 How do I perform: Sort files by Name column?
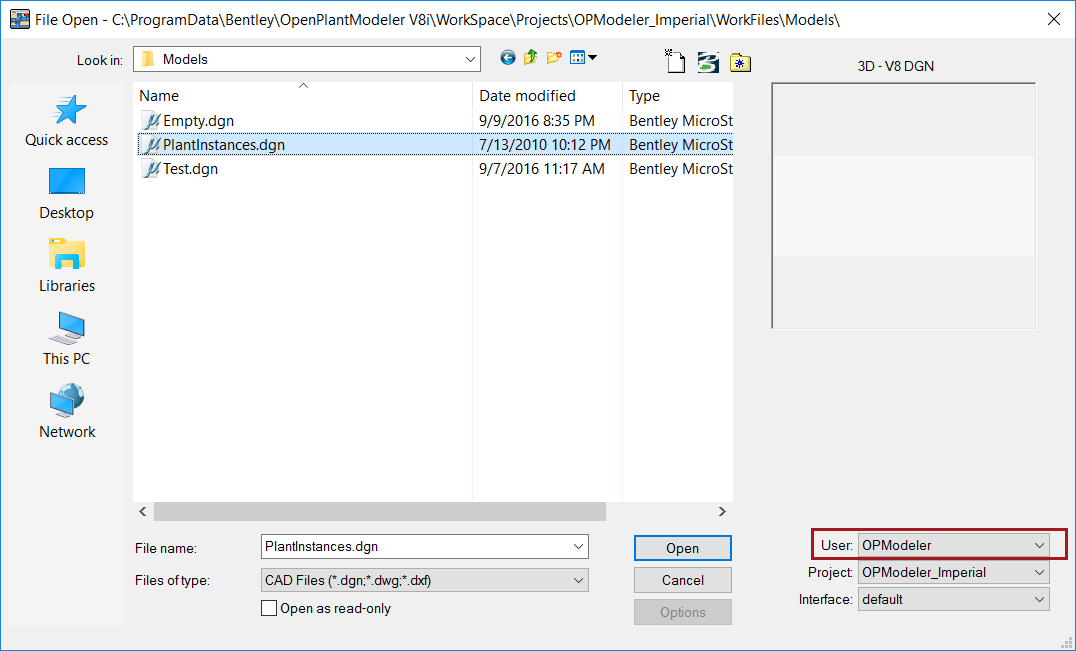coord(303,95)
